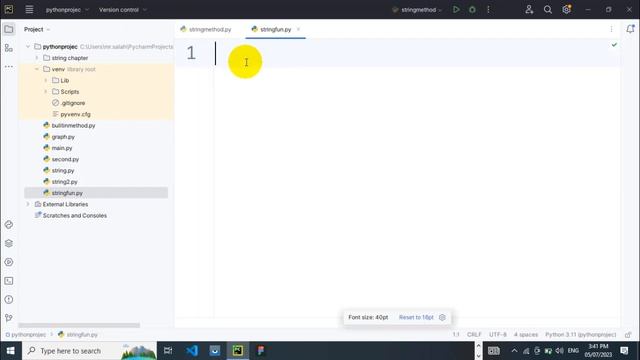Click the read-only lock status icon

pos(628,335)
